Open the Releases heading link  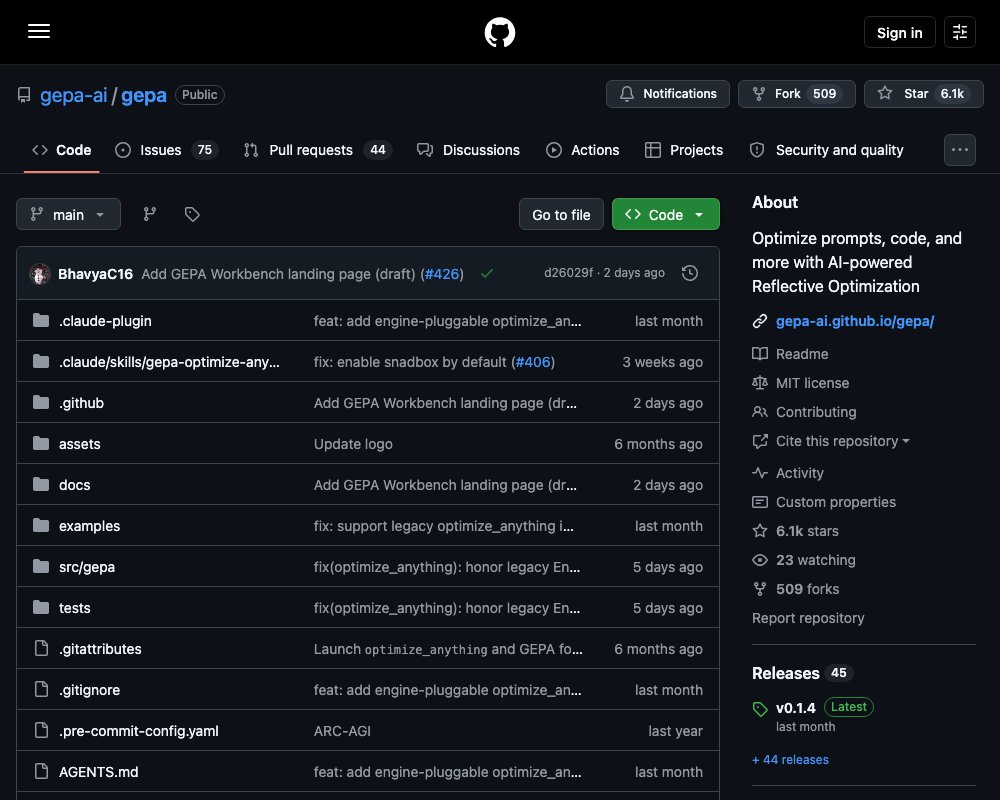tap(786, 673)
